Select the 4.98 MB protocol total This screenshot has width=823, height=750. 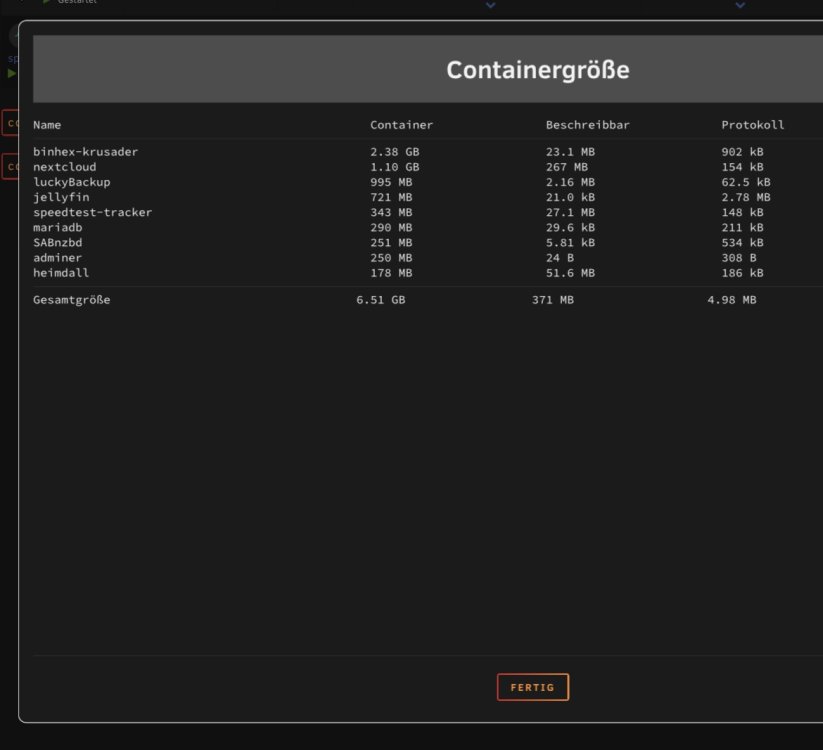[x=732, y=300]
